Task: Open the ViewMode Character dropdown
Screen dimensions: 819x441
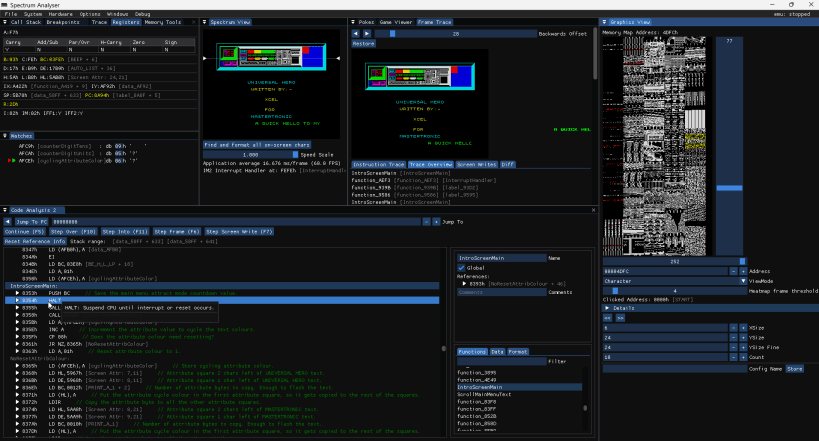Action: pyautogui.click(x=675, y=281)
